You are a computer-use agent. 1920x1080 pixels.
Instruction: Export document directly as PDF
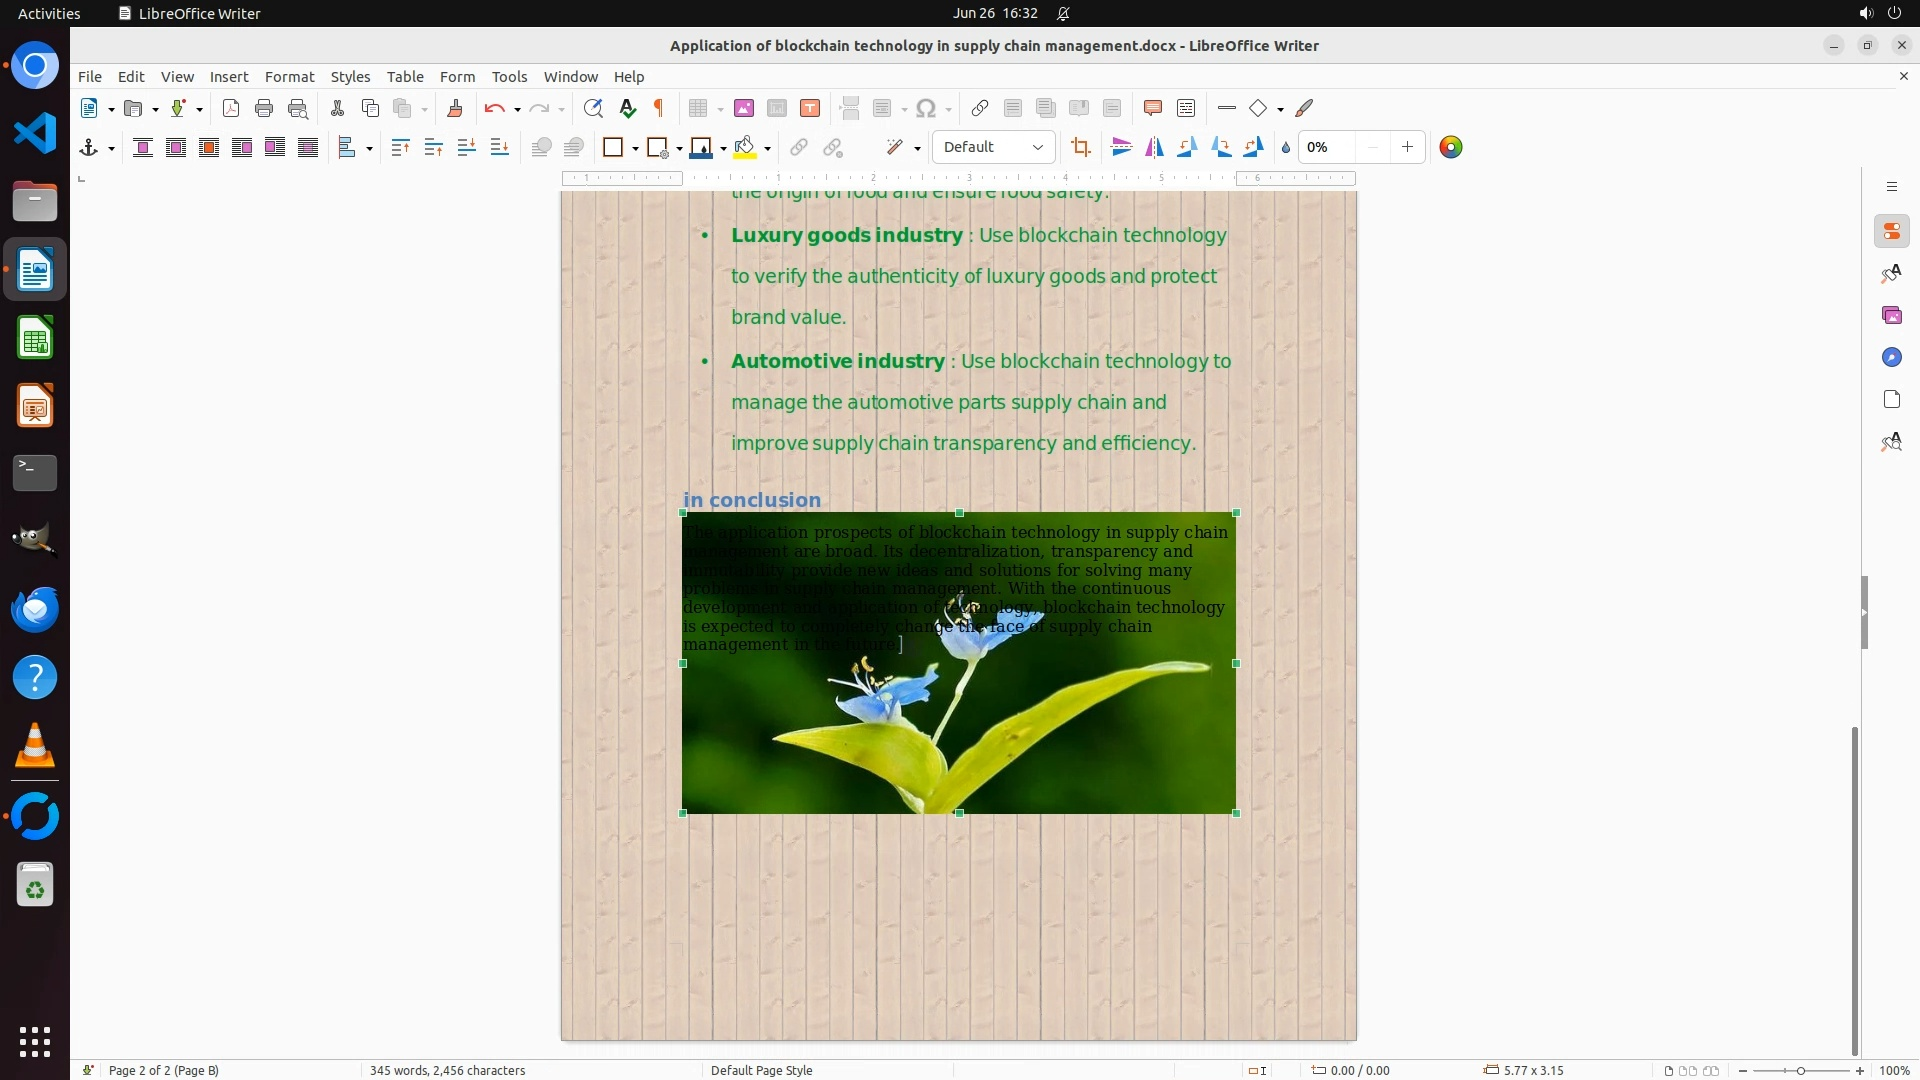coord(230,108)
